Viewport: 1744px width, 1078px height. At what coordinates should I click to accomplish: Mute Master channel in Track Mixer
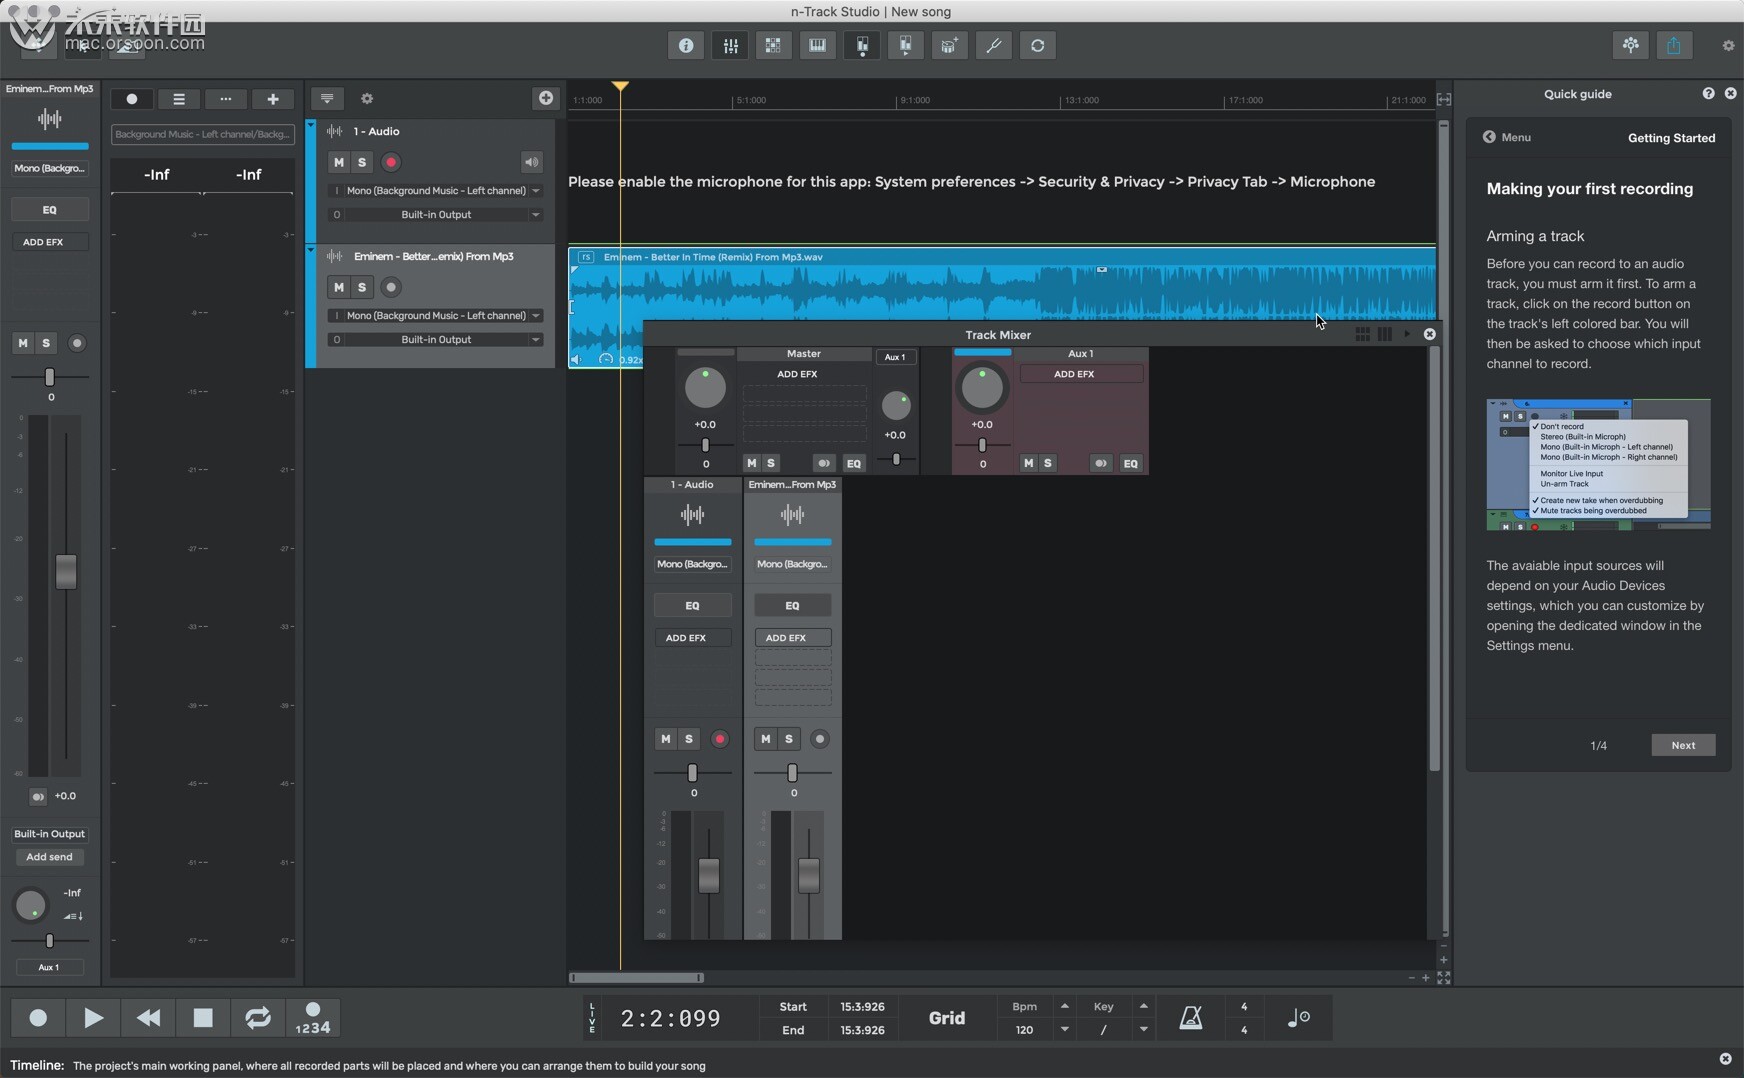[x=752, y=463]
